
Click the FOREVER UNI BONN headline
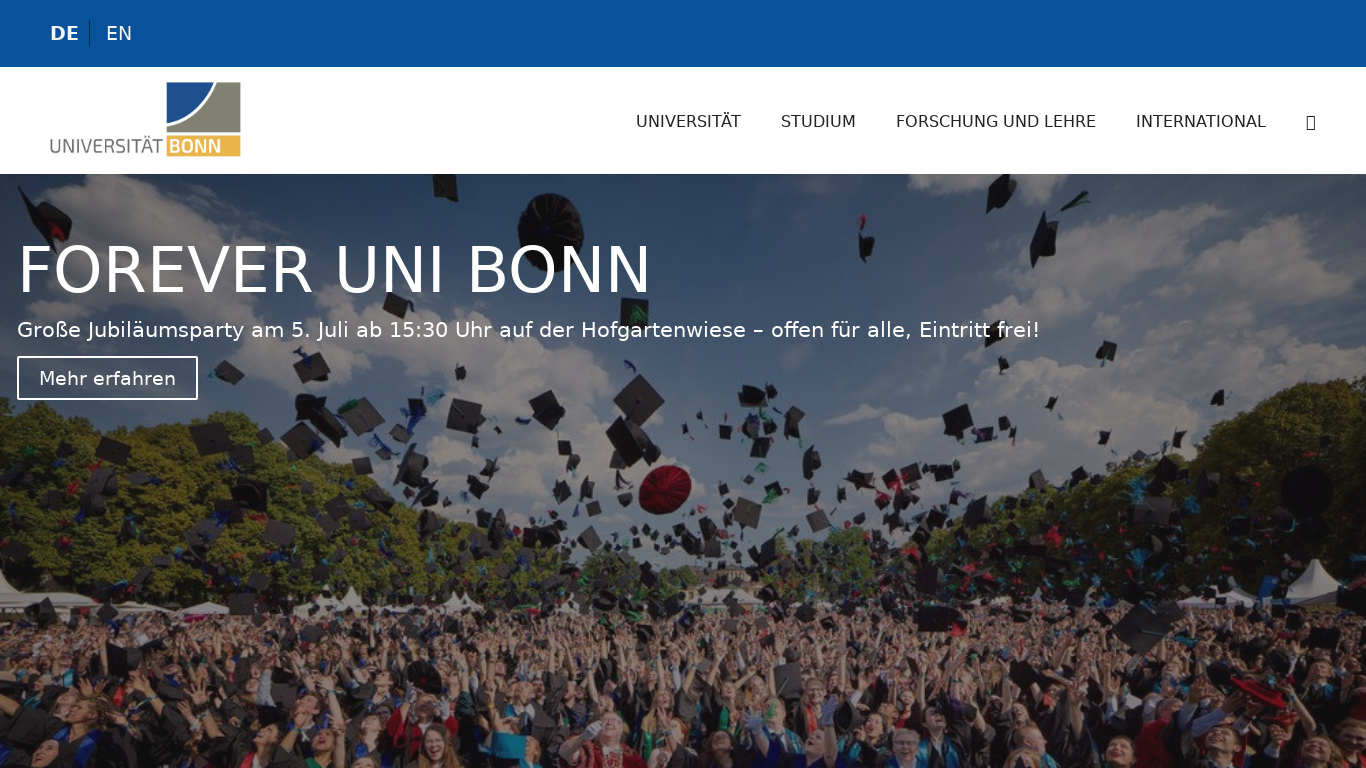point(334,271)
